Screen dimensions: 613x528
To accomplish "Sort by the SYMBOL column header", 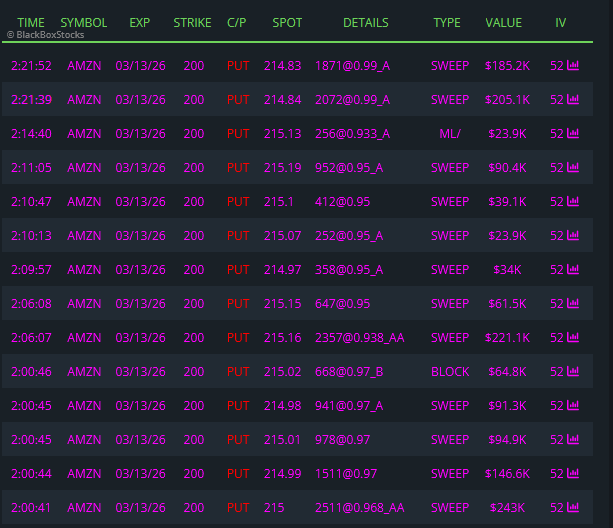I will tap(84, 23).
